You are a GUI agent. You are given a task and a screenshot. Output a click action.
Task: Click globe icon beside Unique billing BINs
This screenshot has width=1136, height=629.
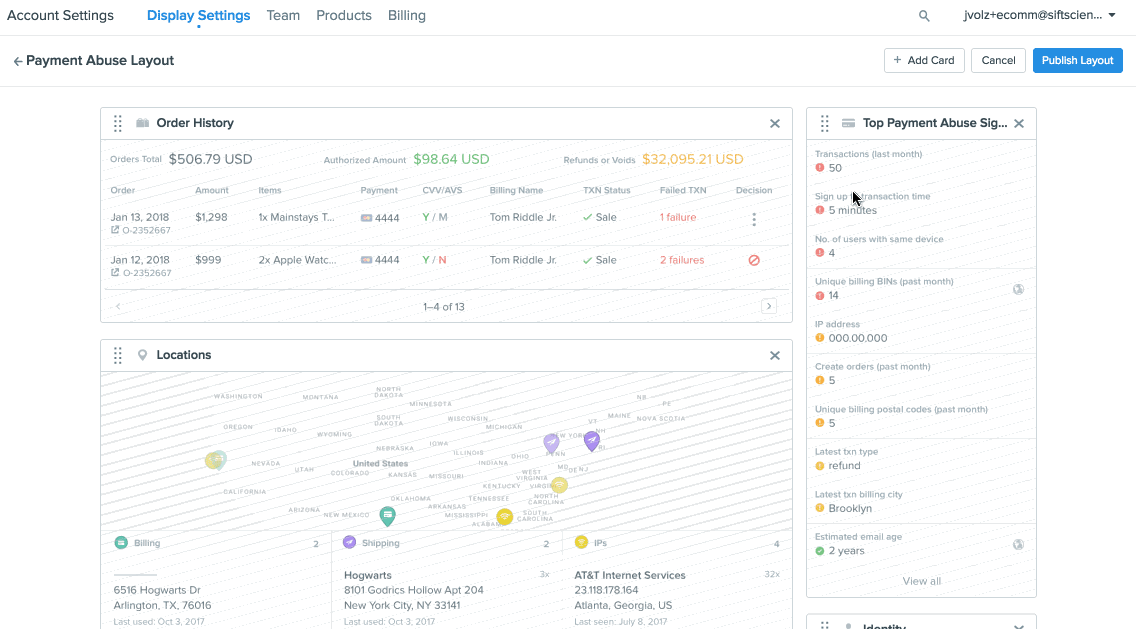point(1018,289)
